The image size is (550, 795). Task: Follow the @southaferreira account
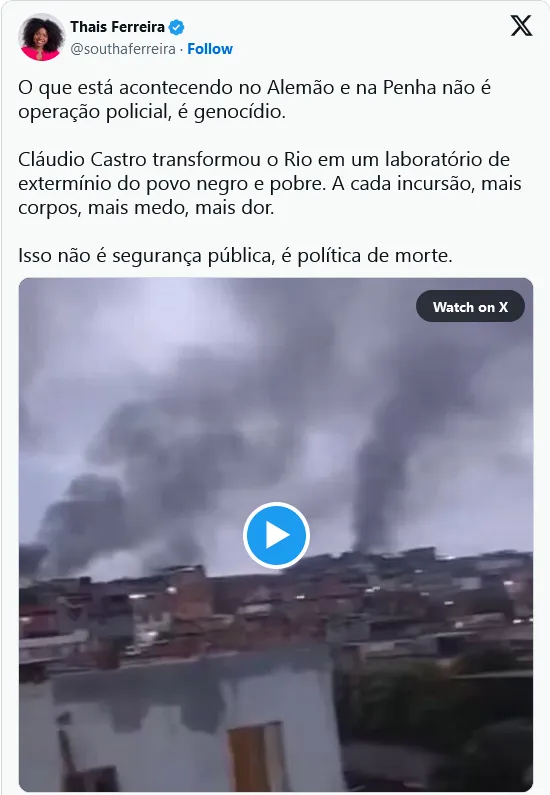210,49
